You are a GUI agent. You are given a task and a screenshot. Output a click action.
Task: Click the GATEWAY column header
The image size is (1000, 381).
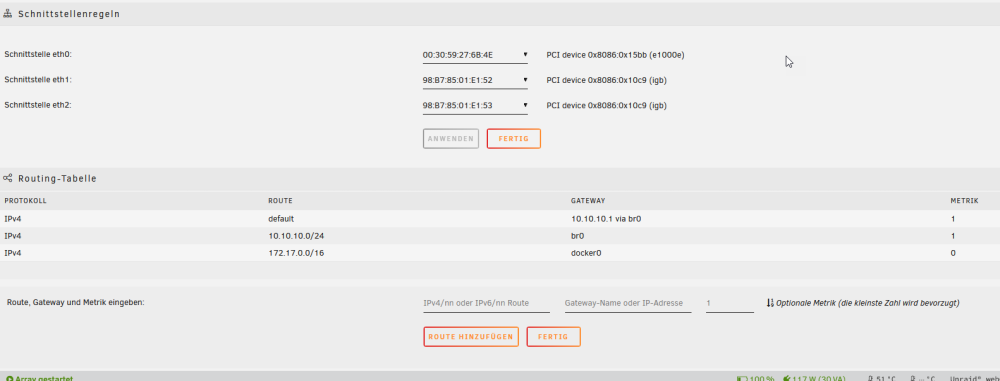point(587,201)
